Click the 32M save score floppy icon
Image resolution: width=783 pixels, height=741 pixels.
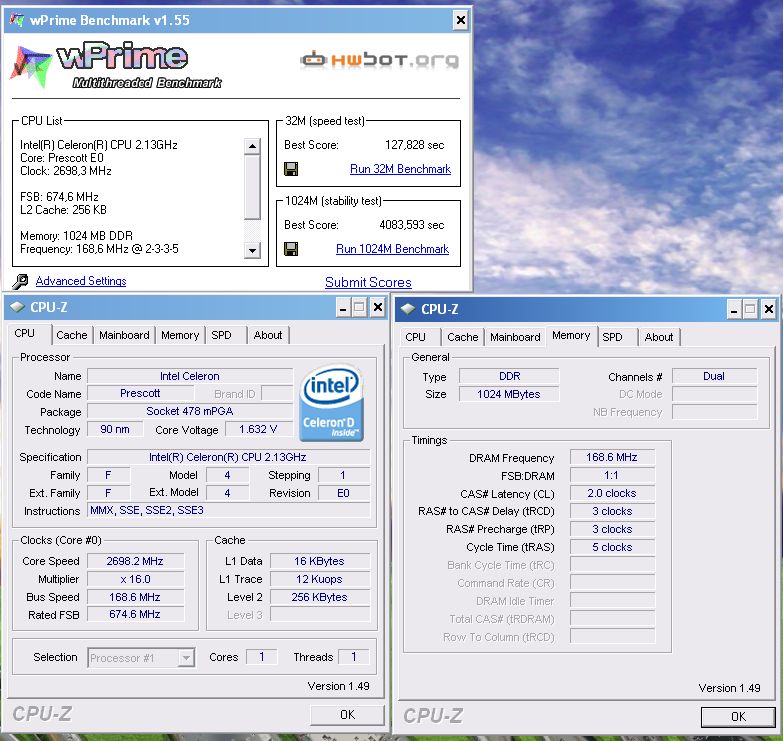[291, 169]
